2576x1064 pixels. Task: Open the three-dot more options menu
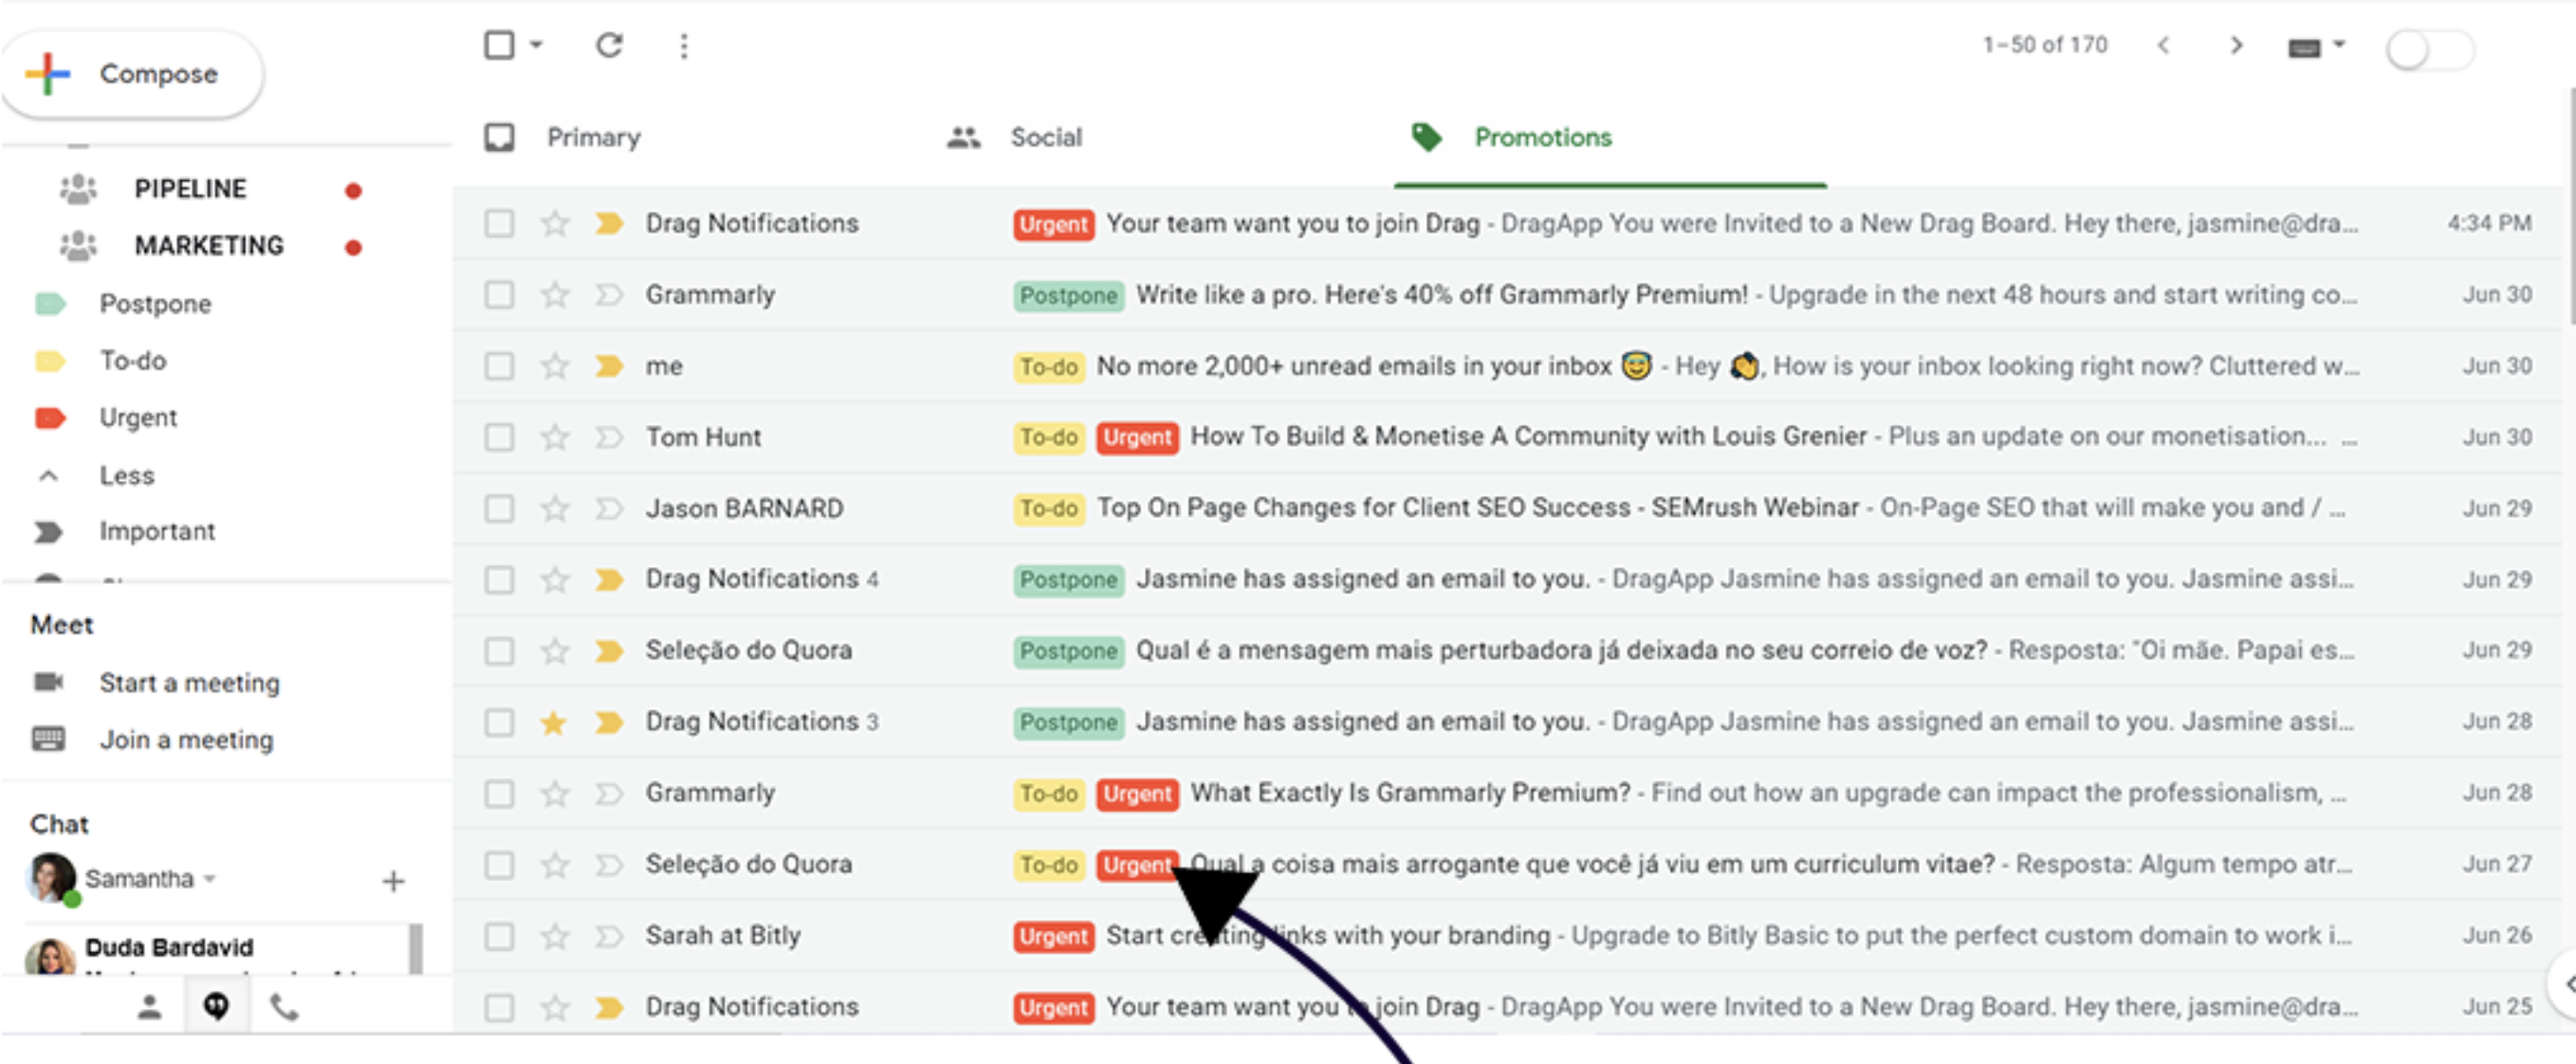tap(684, 46)
